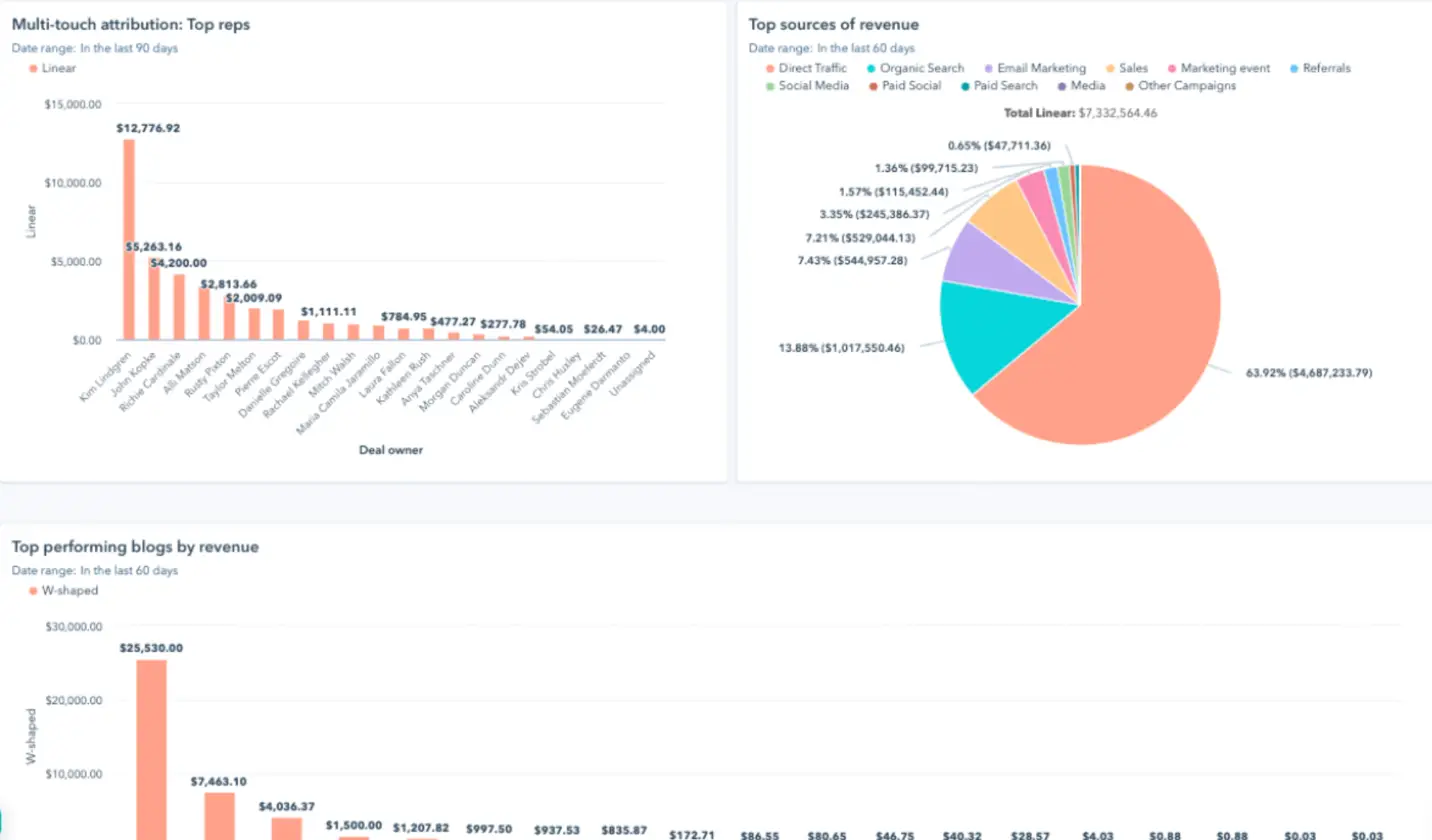Click the Richie Cardinale bar
Viewport: 1432px width, 840px height.
179,307
